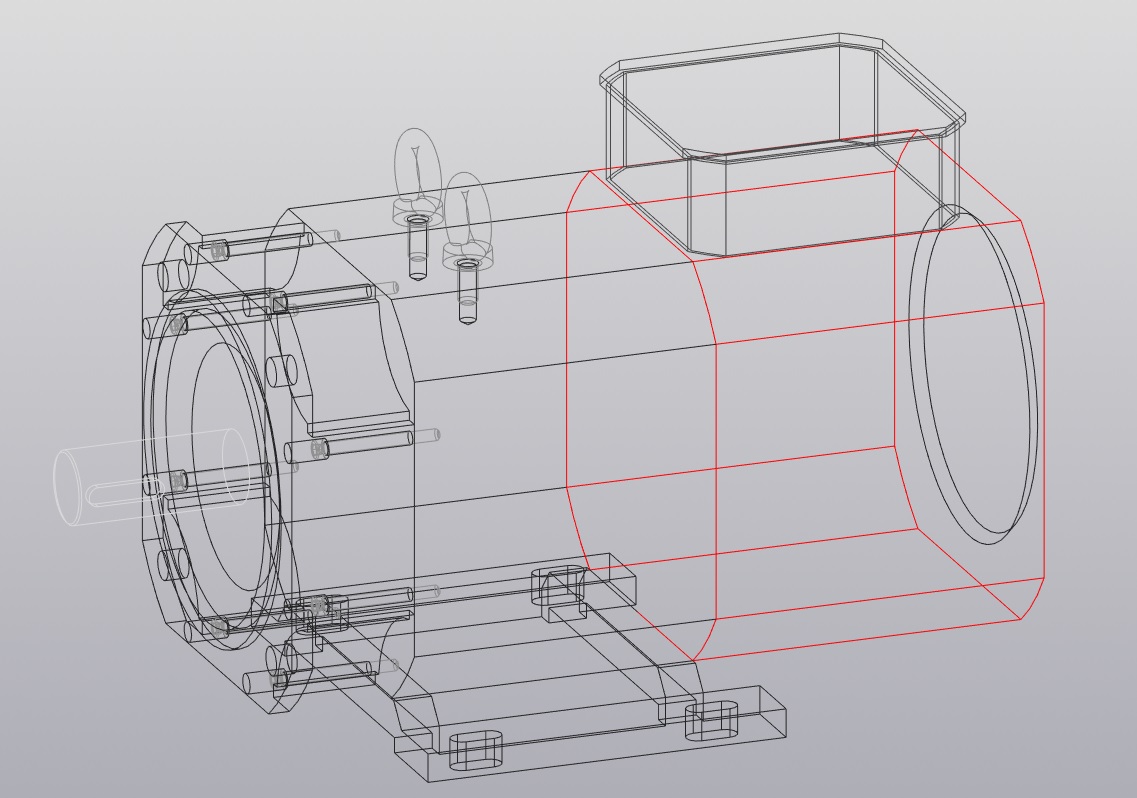The width and height of the screenshot is (1137, 798).
Task: Select the mounting hole in front-right foot
Action: pos(711,719)
